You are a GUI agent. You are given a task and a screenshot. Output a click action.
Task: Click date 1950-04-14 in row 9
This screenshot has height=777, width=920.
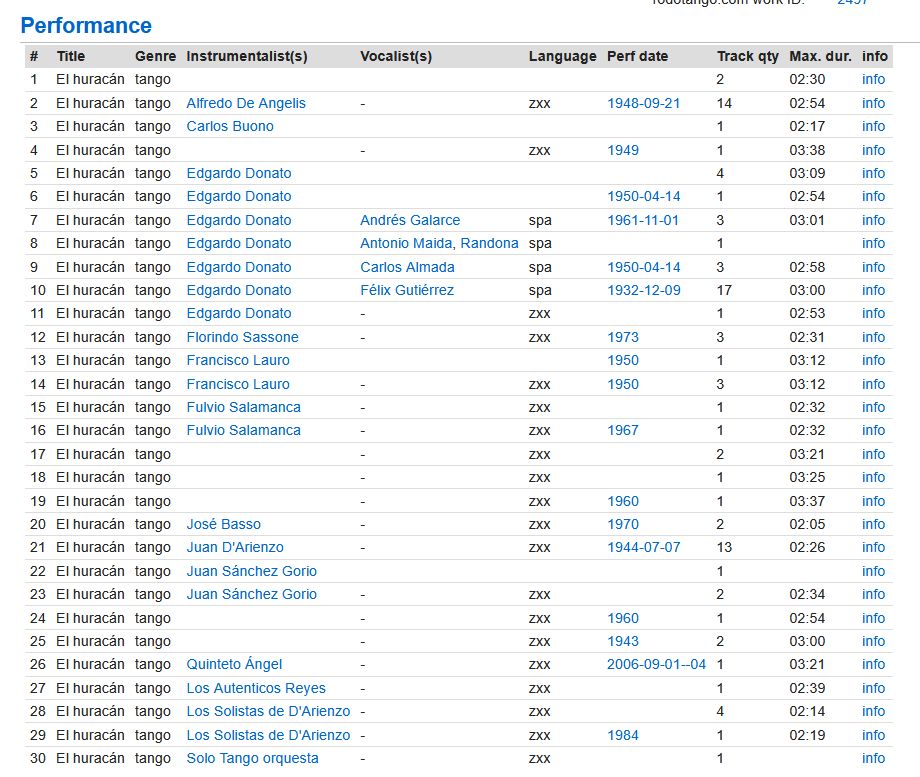pyautogui.click(x=644, y=267)
